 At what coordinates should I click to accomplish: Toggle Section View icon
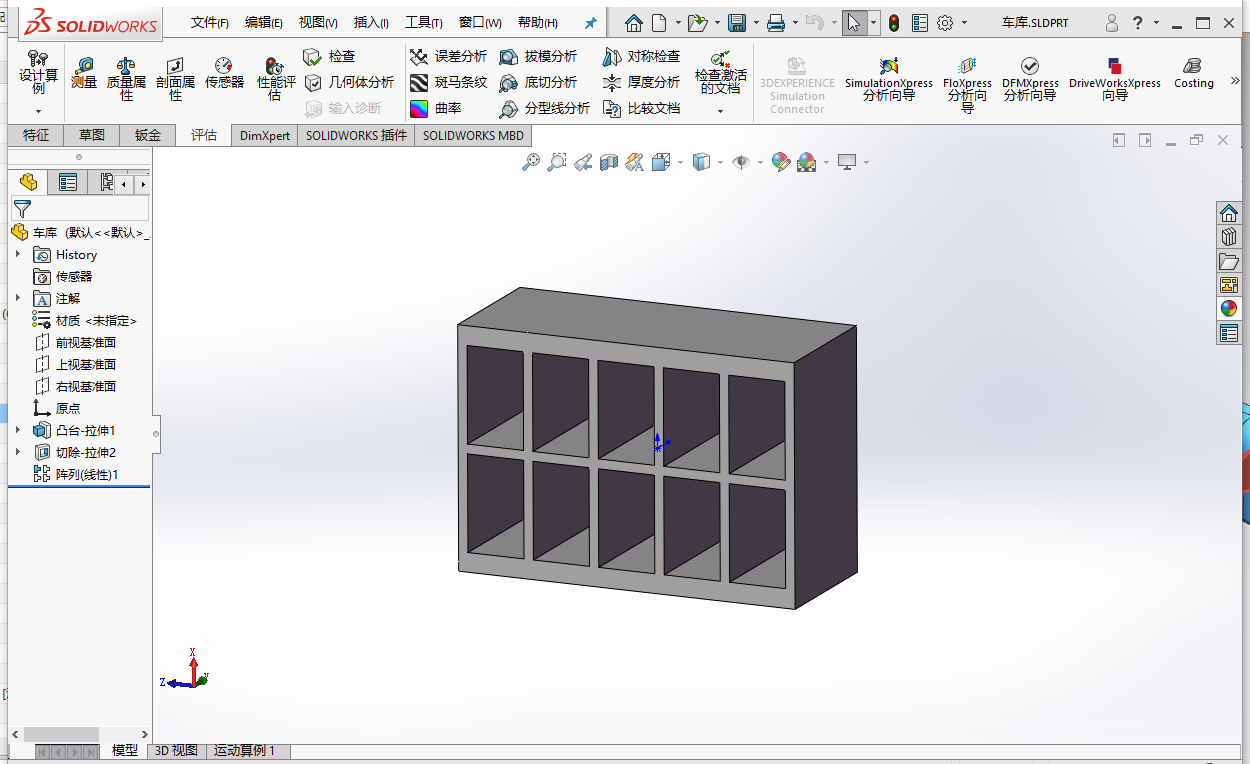(x=609, y=162)
